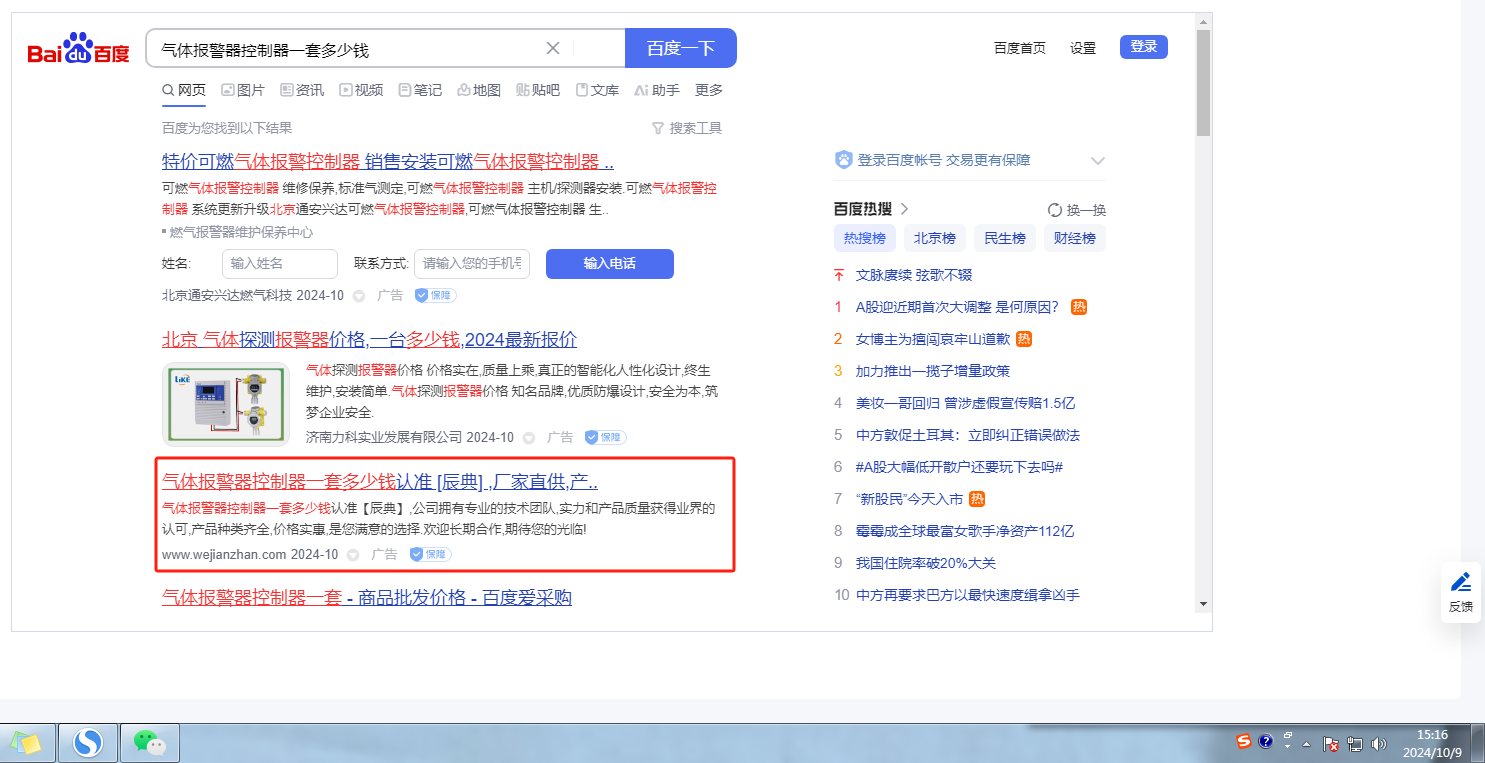Image resolution: width=1485 pixels, height=763 pixels.
Task: Click the Sogou browser taskbar icon
Action: (88, 743)
